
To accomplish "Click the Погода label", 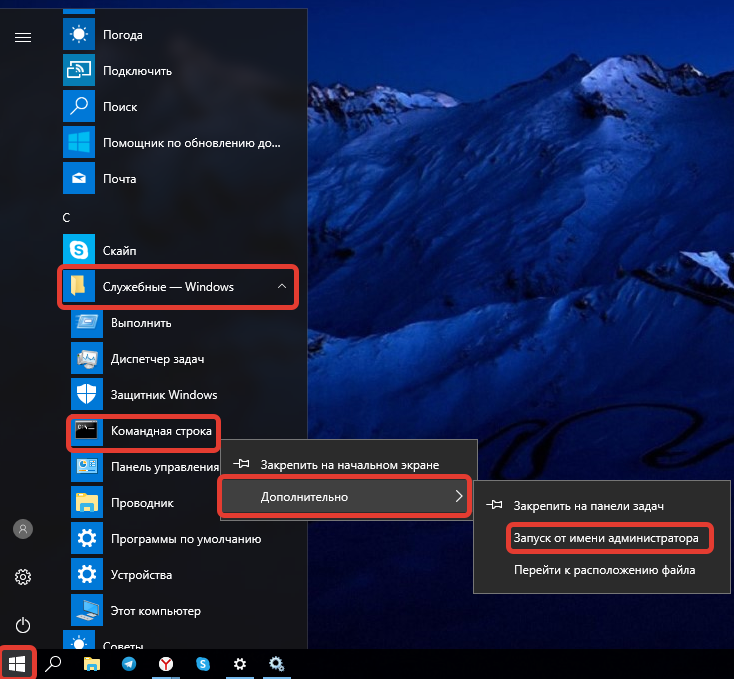I will [x=123, y=35].
